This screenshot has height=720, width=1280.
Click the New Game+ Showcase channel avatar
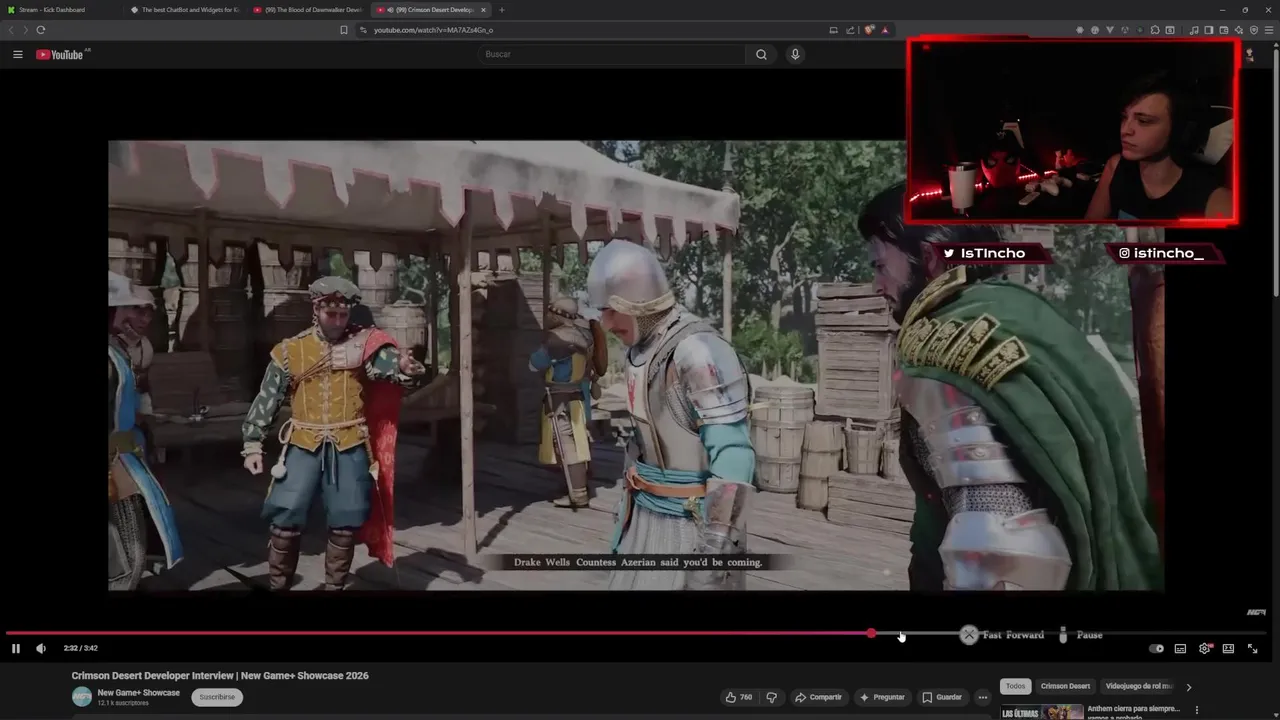82,697
